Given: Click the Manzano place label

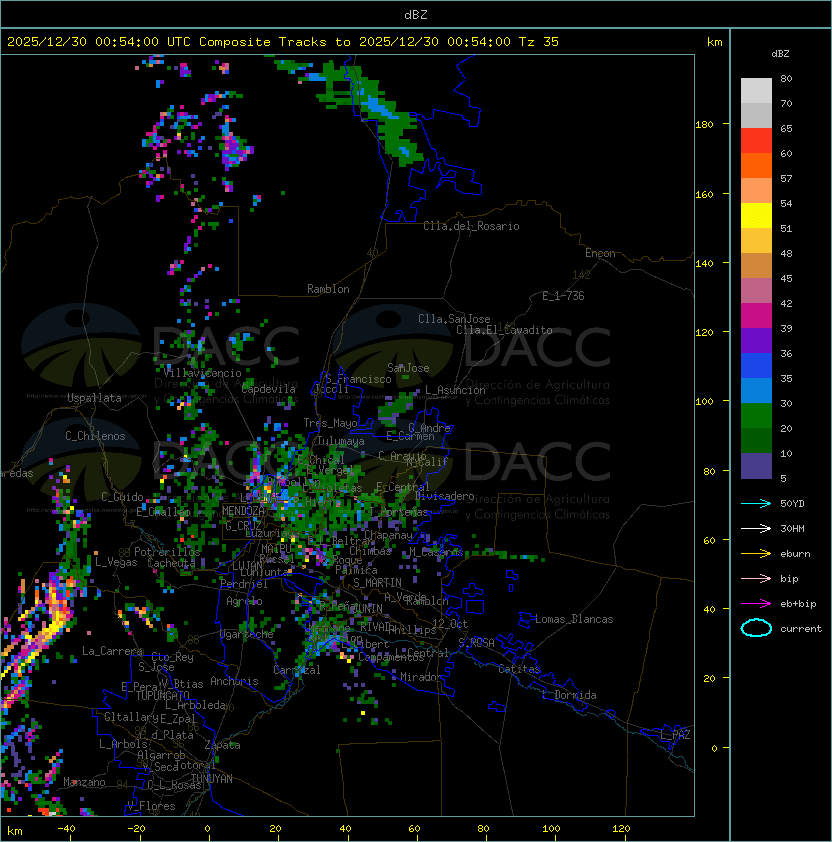Looking at the screenshot, I should pyautogui.click(x=84, y=782).
